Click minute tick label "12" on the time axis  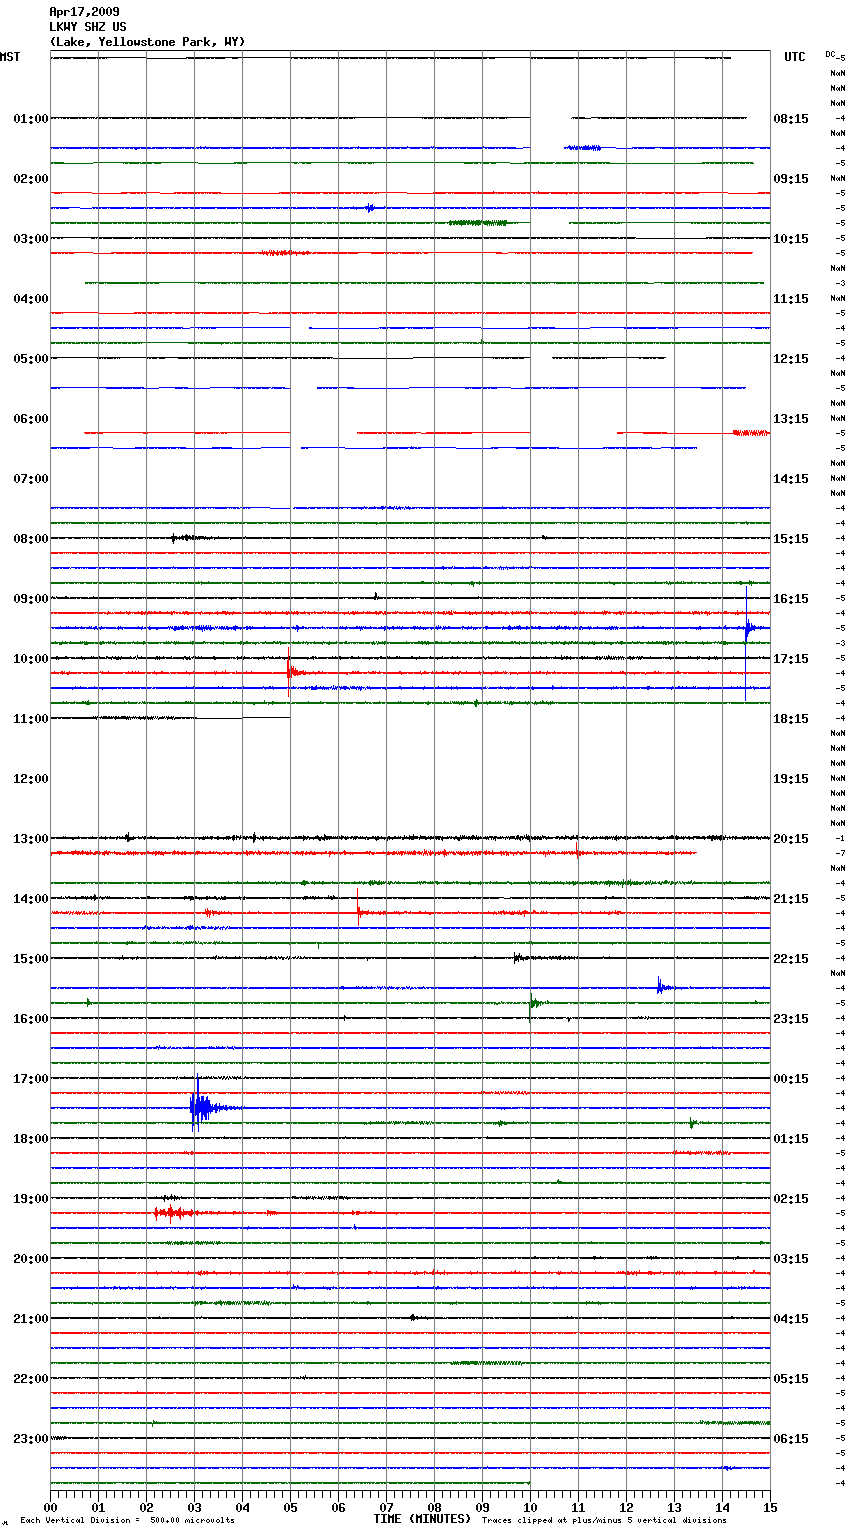(x=626, y=1508)
